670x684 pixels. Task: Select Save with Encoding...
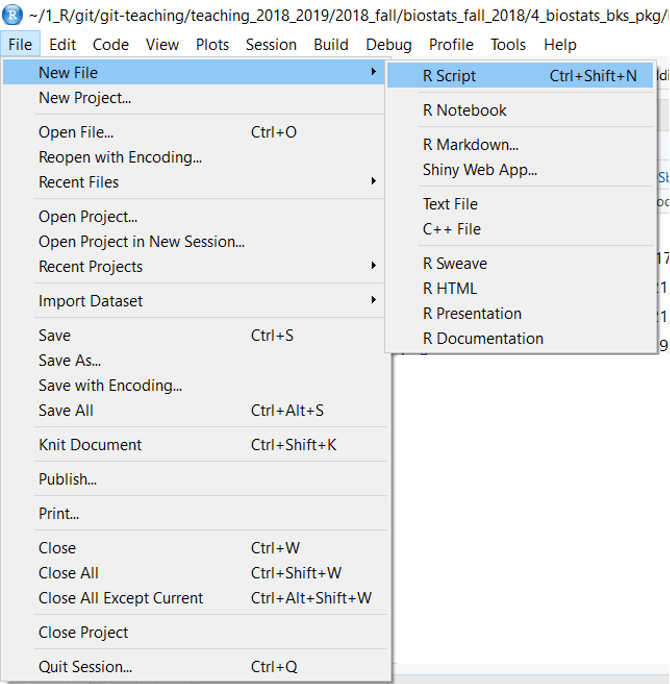(194, 385)
